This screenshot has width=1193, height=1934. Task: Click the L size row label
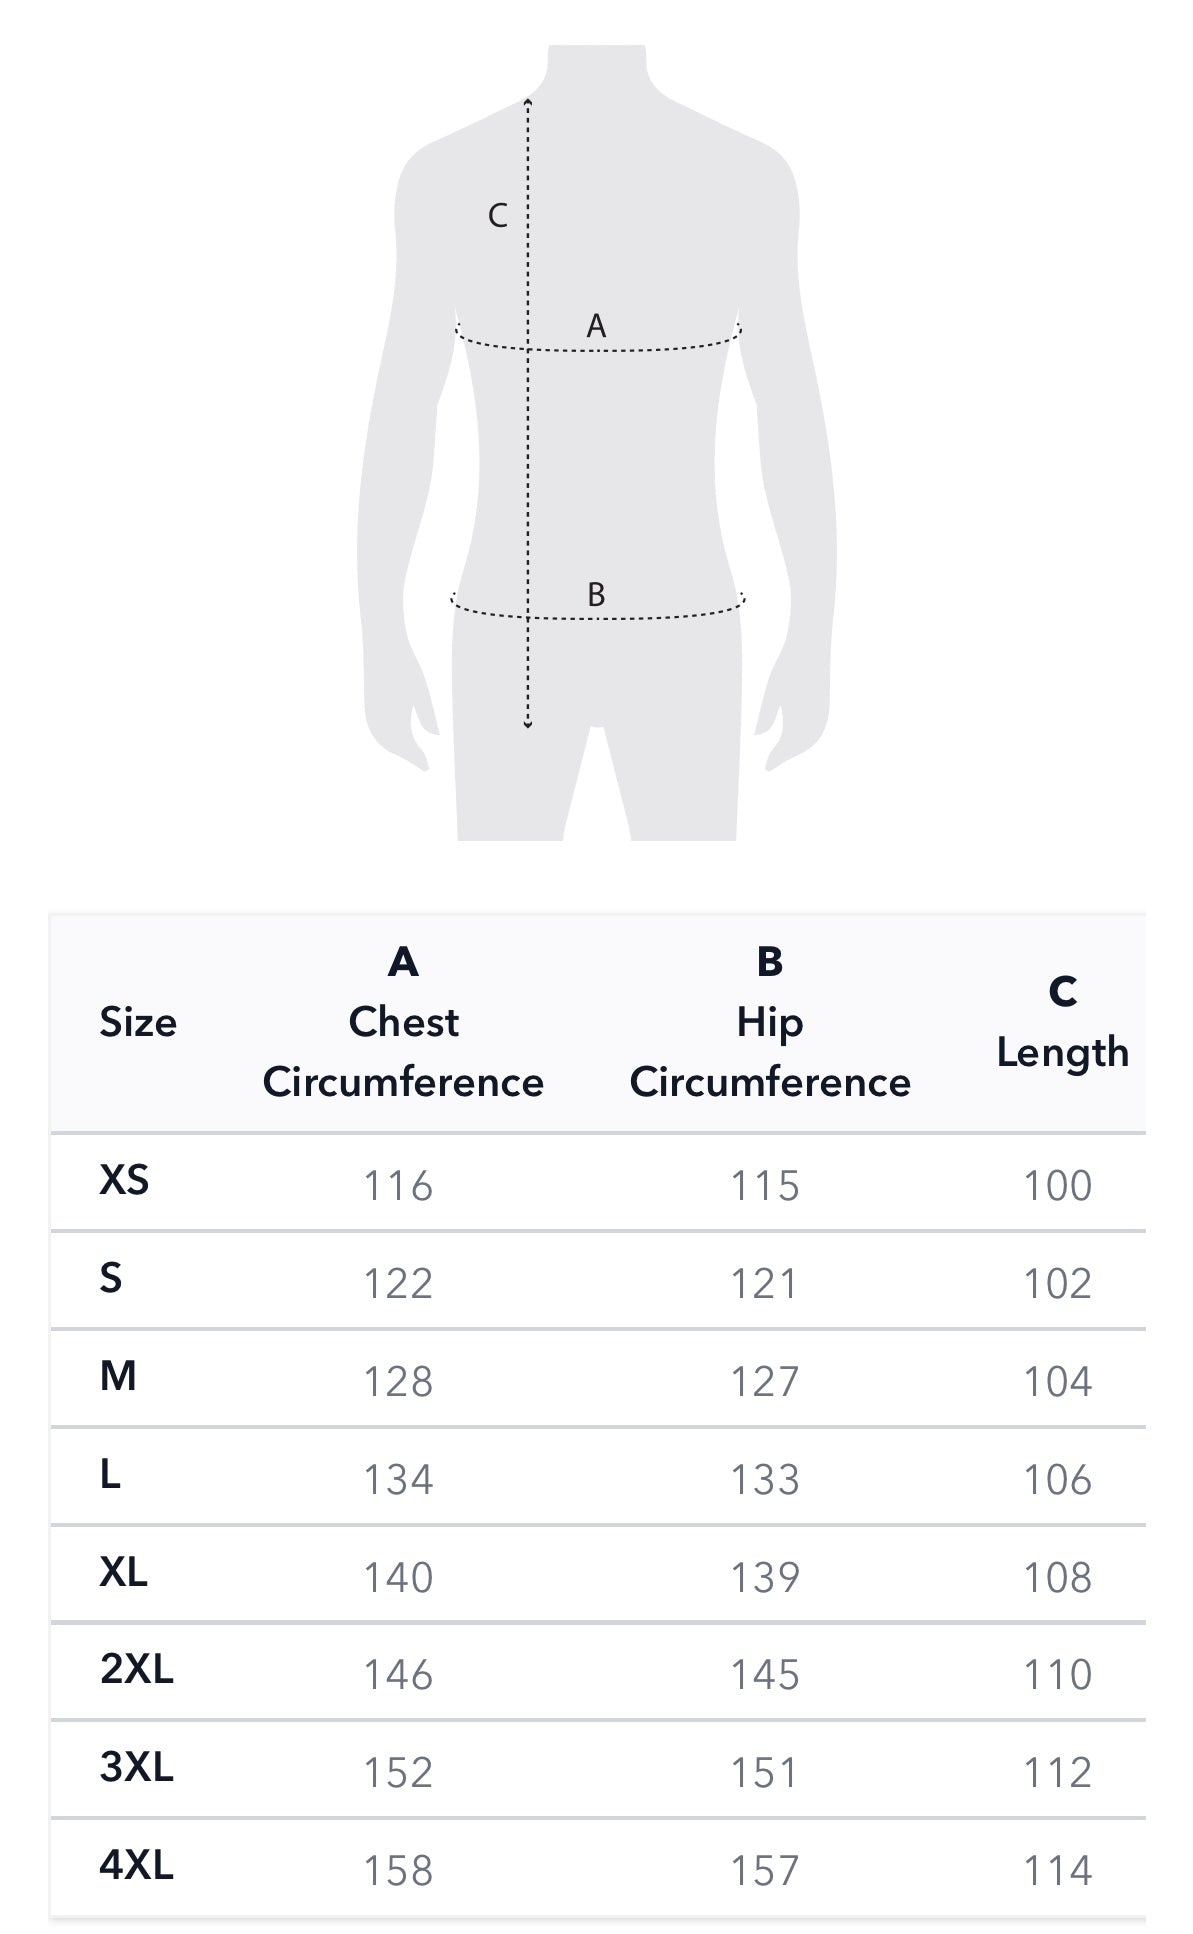click(110, 1474)
